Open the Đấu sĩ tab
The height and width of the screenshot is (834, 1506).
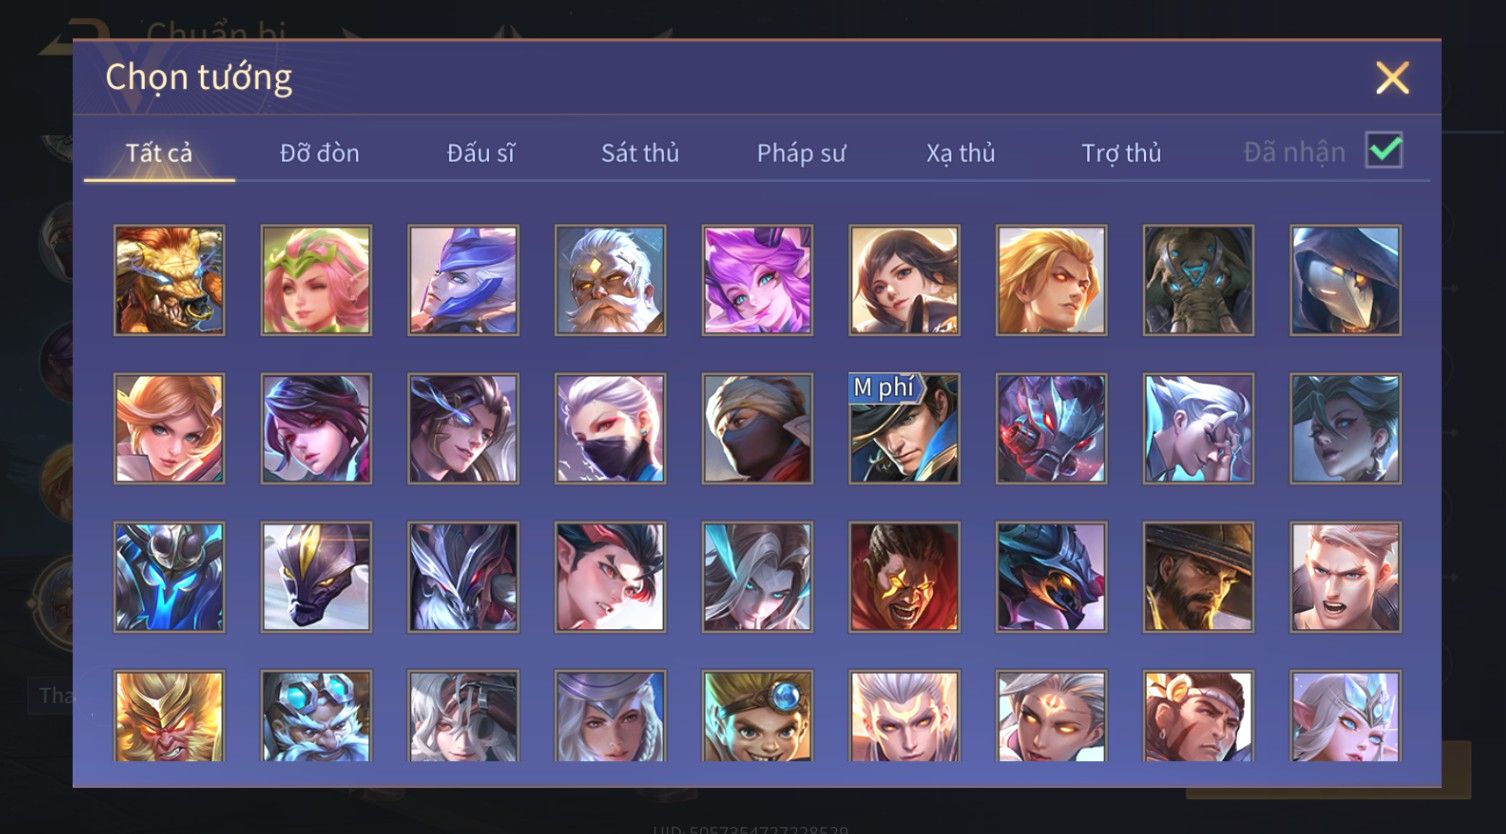coord(480,153)
